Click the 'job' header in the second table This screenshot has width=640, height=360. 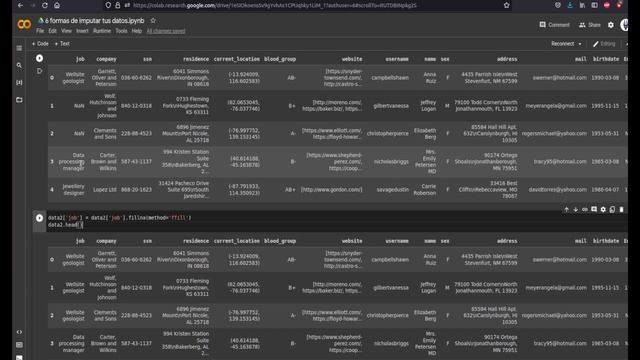80,241
